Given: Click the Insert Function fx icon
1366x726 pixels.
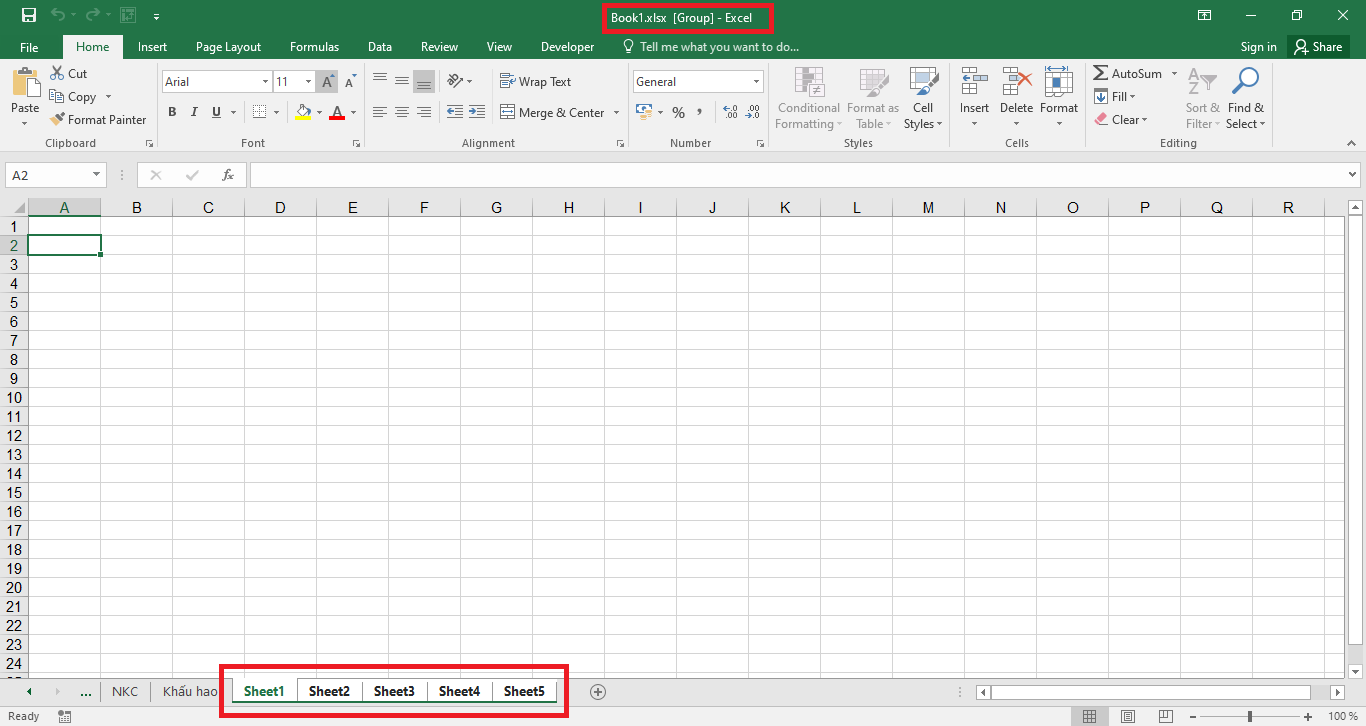Looking at the screenshot, I should [x=228, y=175].
